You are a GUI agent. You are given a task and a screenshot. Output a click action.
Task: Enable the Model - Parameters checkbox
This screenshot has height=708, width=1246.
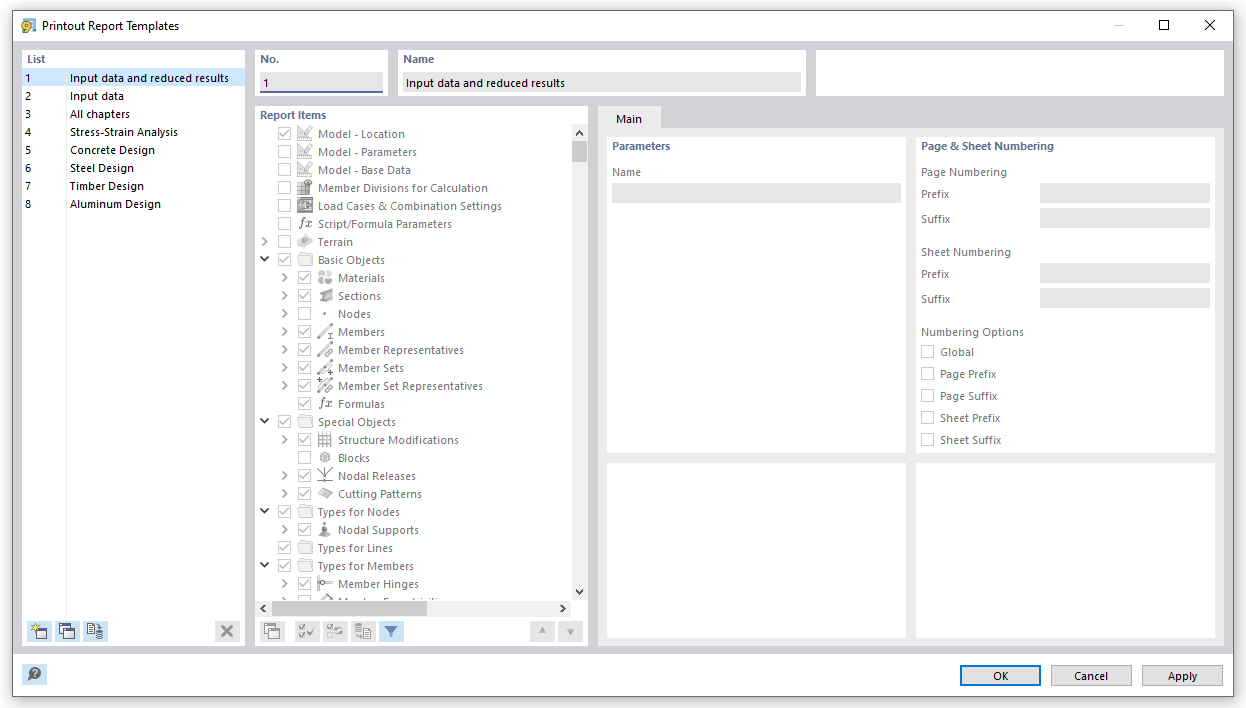pyautogui.click(x=284, y=151)
